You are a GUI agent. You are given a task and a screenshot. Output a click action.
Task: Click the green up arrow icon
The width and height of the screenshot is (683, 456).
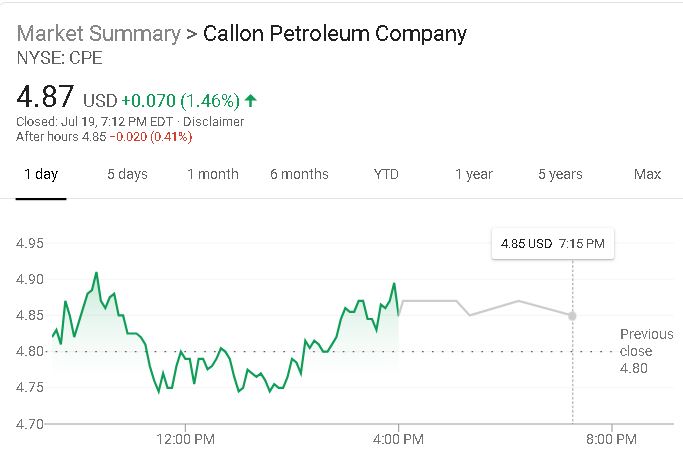coord(250,100)
